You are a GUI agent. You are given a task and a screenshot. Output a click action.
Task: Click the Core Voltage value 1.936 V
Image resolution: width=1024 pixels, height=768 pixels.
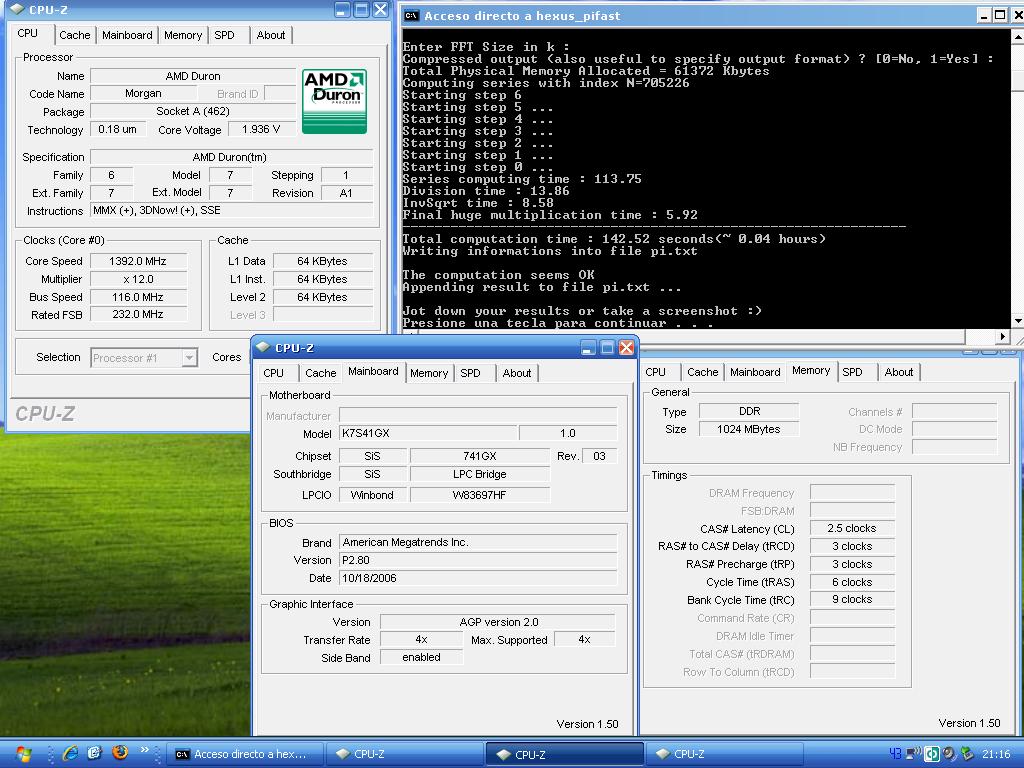[261, 129]
